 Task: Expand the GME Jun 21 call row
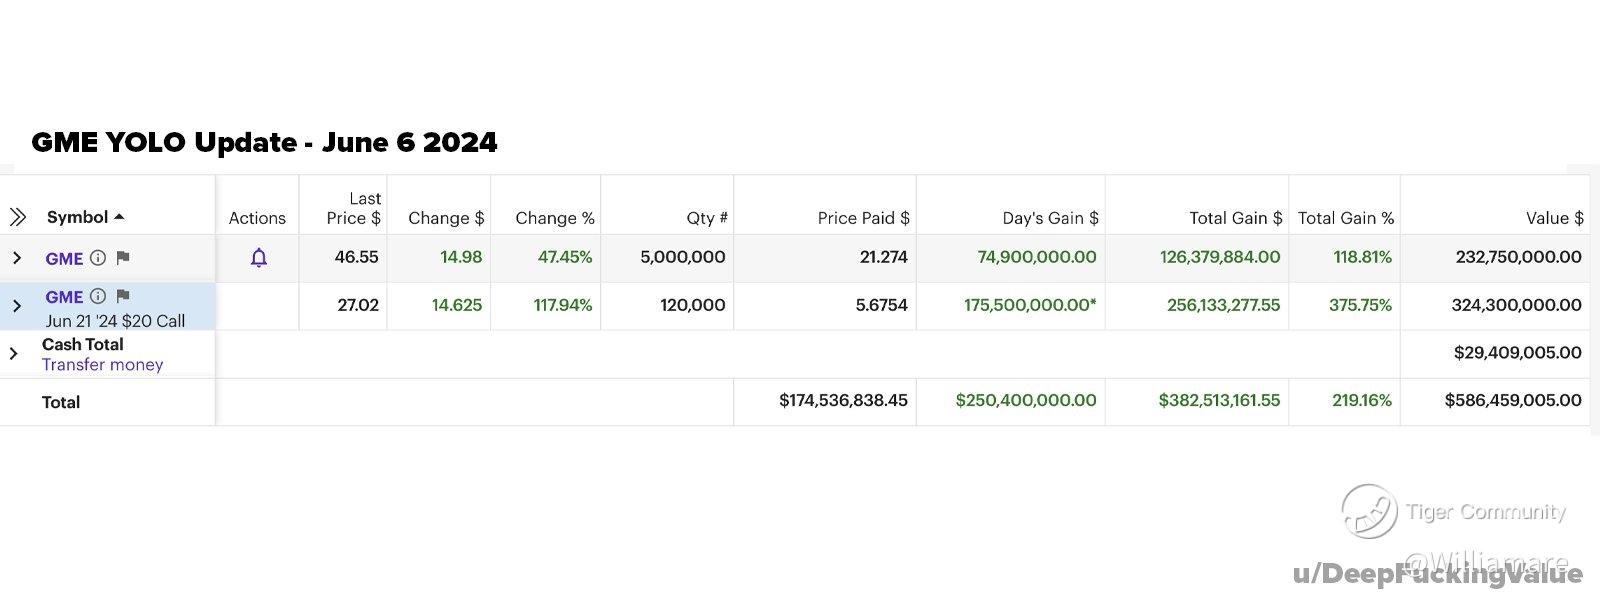click(x=17, y=306)
